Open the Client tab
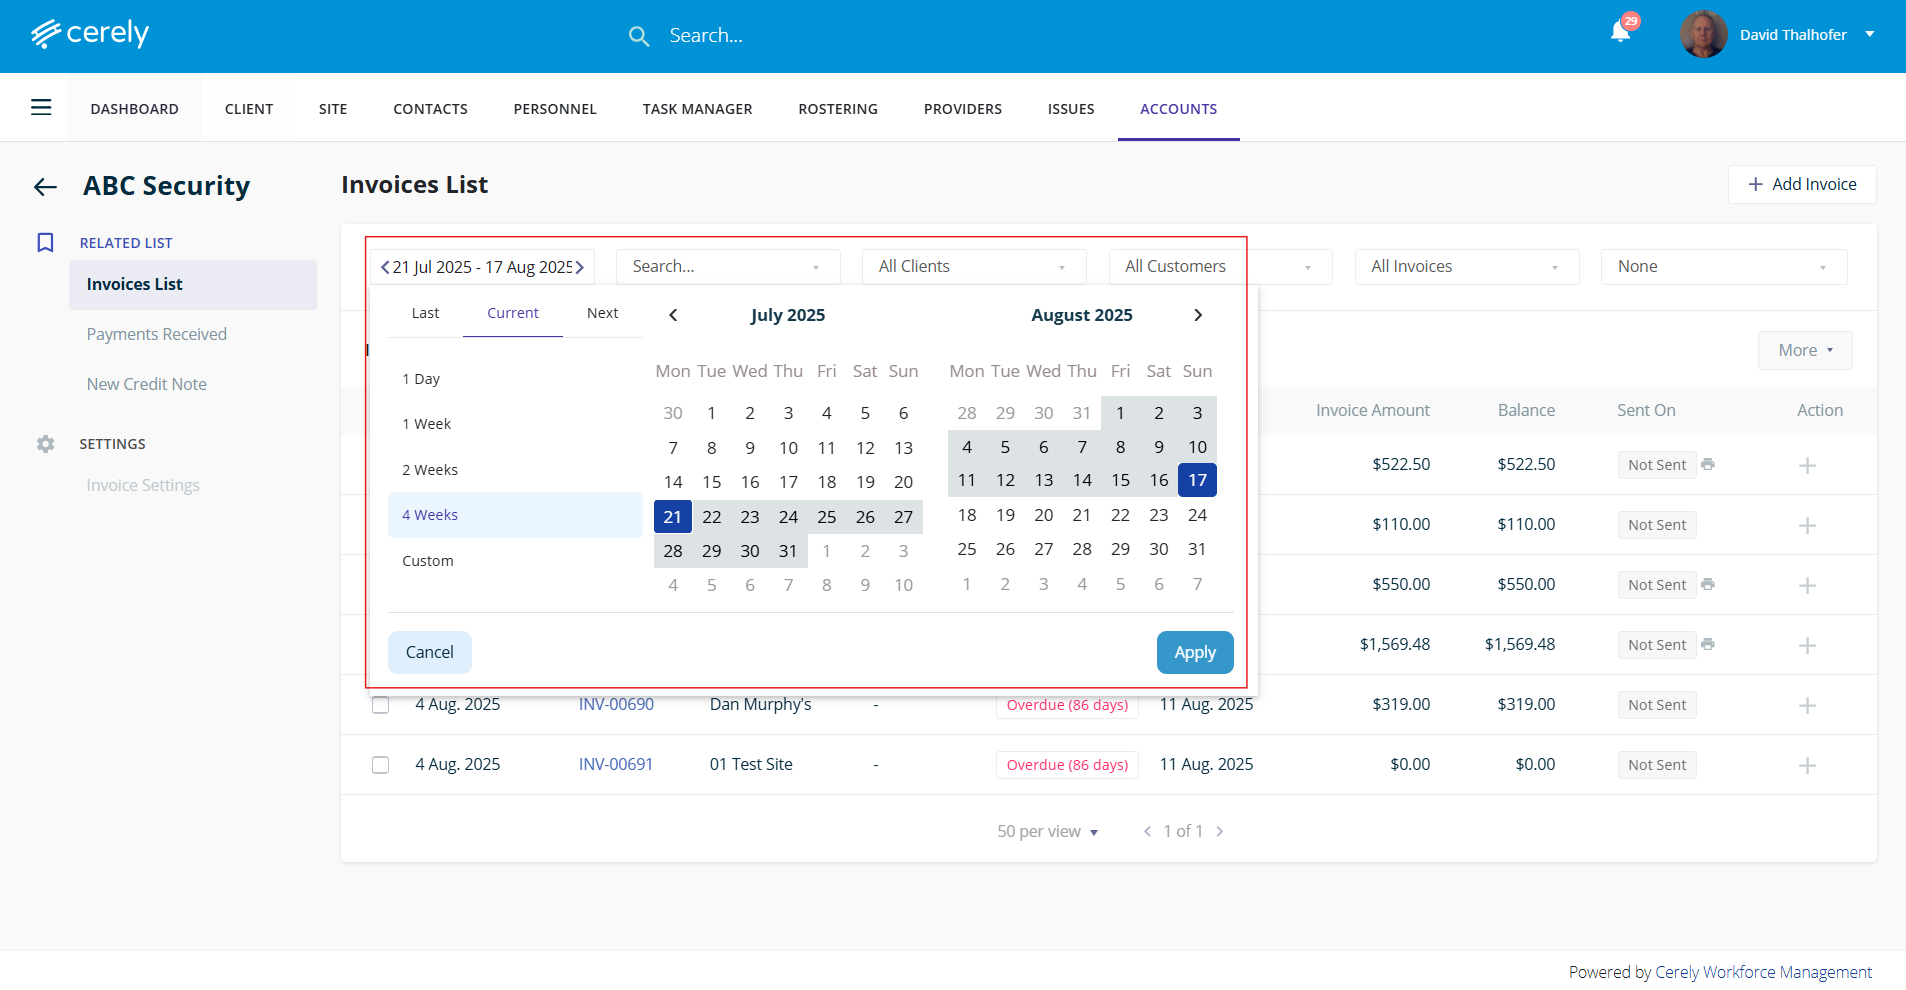The width and height of the screenshot is (1906, 990). coord(249,109)
